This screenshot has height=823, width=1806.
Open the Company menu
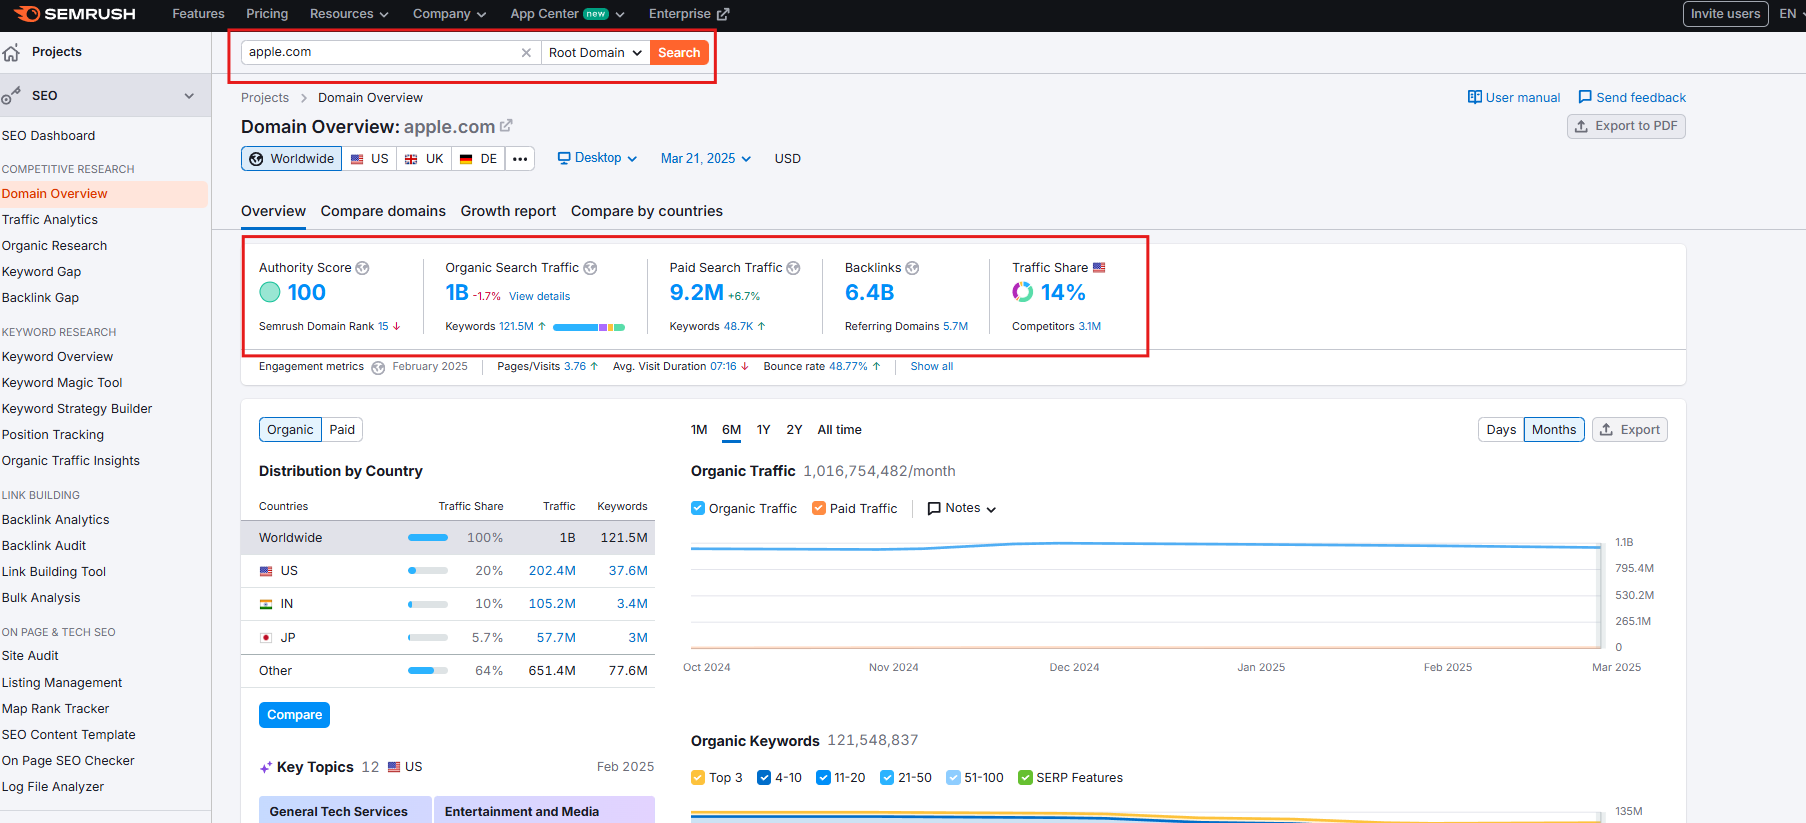(449, 14)
